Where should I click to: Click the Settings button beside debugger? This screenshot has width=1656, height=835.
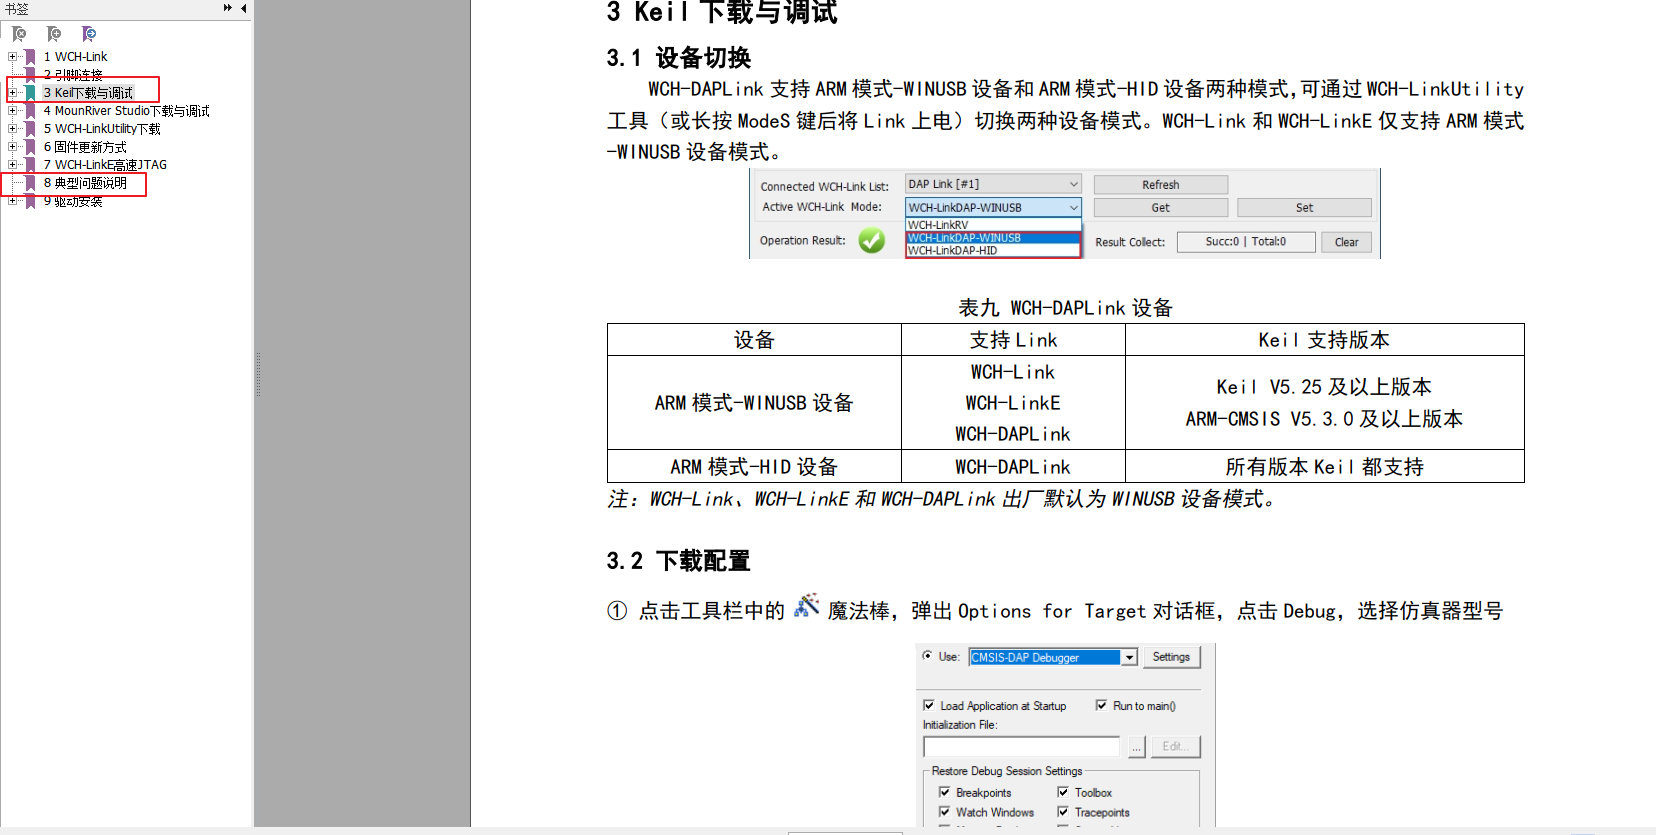coord(1170,657)
